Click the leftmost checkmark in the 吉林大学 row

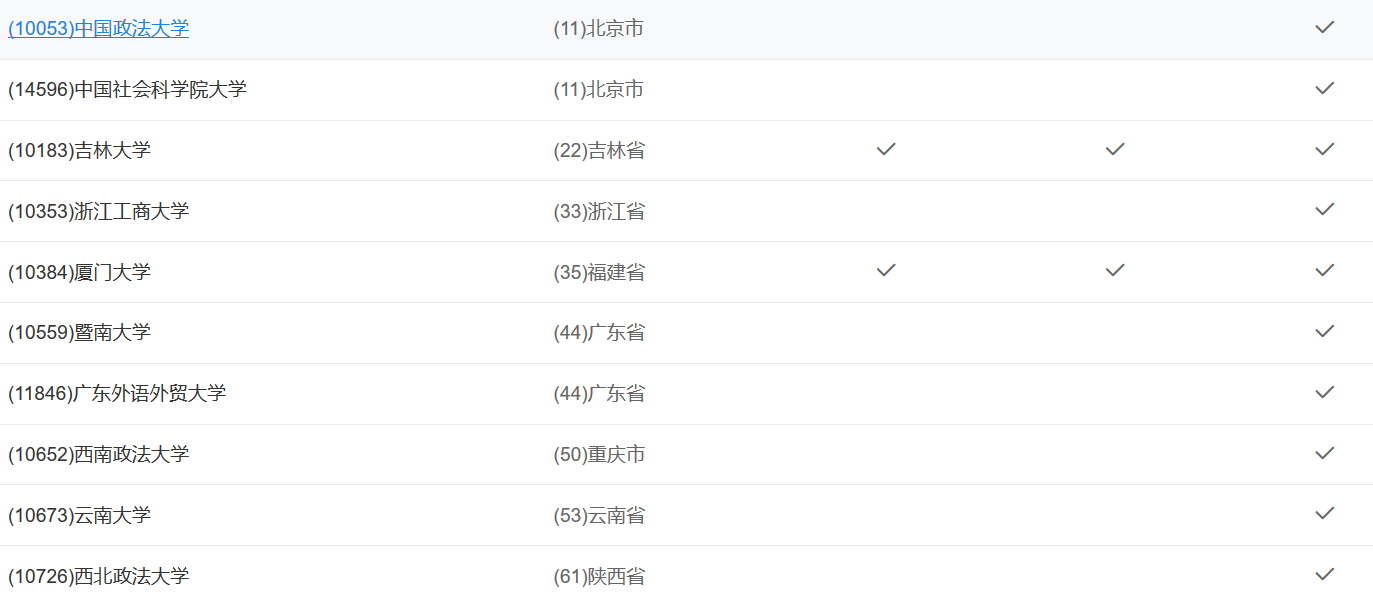pyautogui.click(x=885, y=150)
